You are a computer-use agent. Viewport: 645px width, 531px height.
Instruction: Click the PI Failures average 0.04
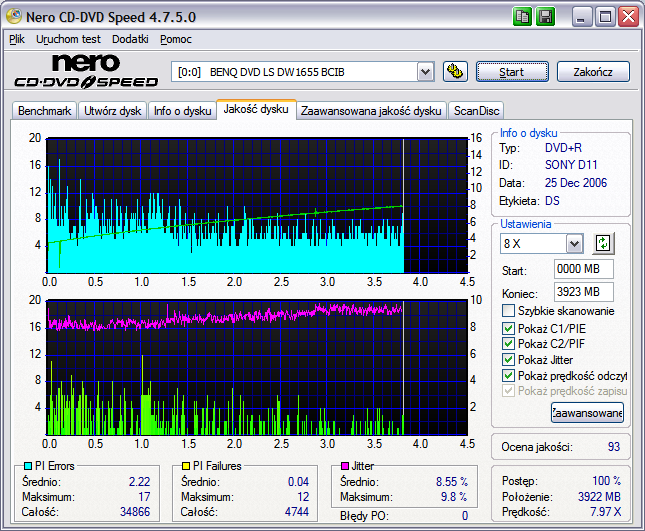298,482
